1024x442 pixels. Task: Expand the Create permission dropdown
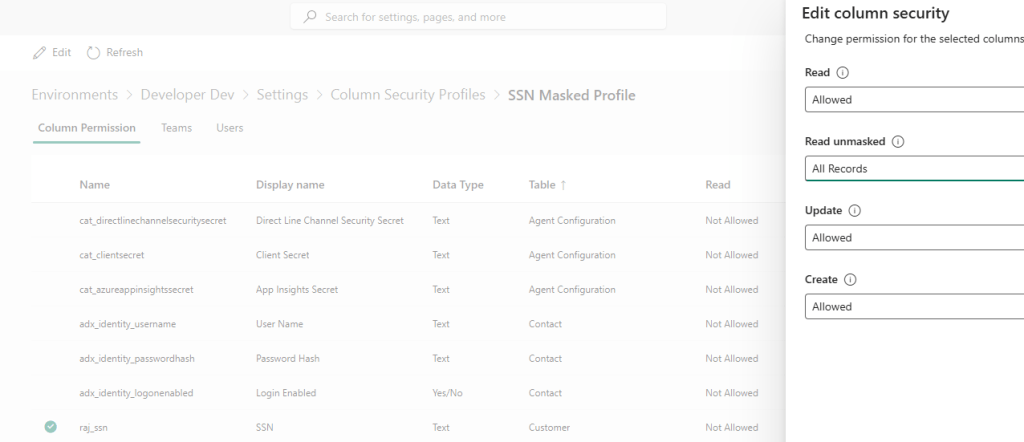pyautogui.click(x=914, y=307)
